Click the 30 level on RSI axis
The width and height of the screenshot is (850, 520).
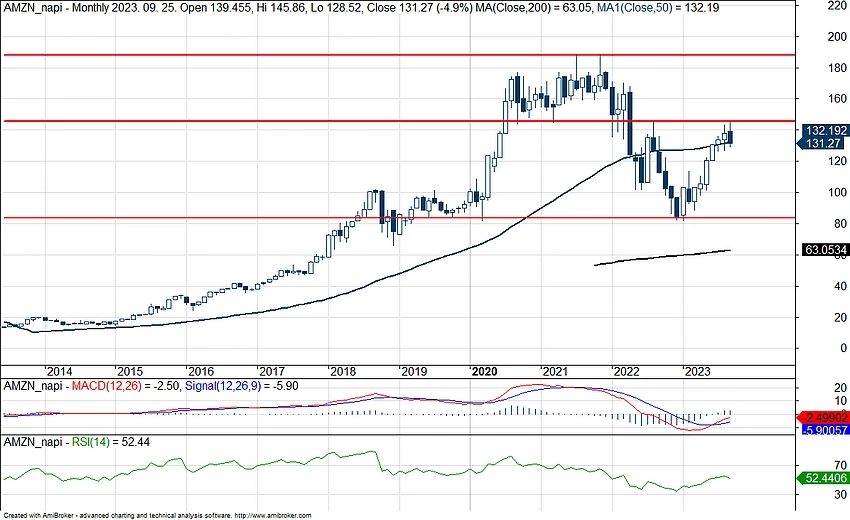pos(840,495)
